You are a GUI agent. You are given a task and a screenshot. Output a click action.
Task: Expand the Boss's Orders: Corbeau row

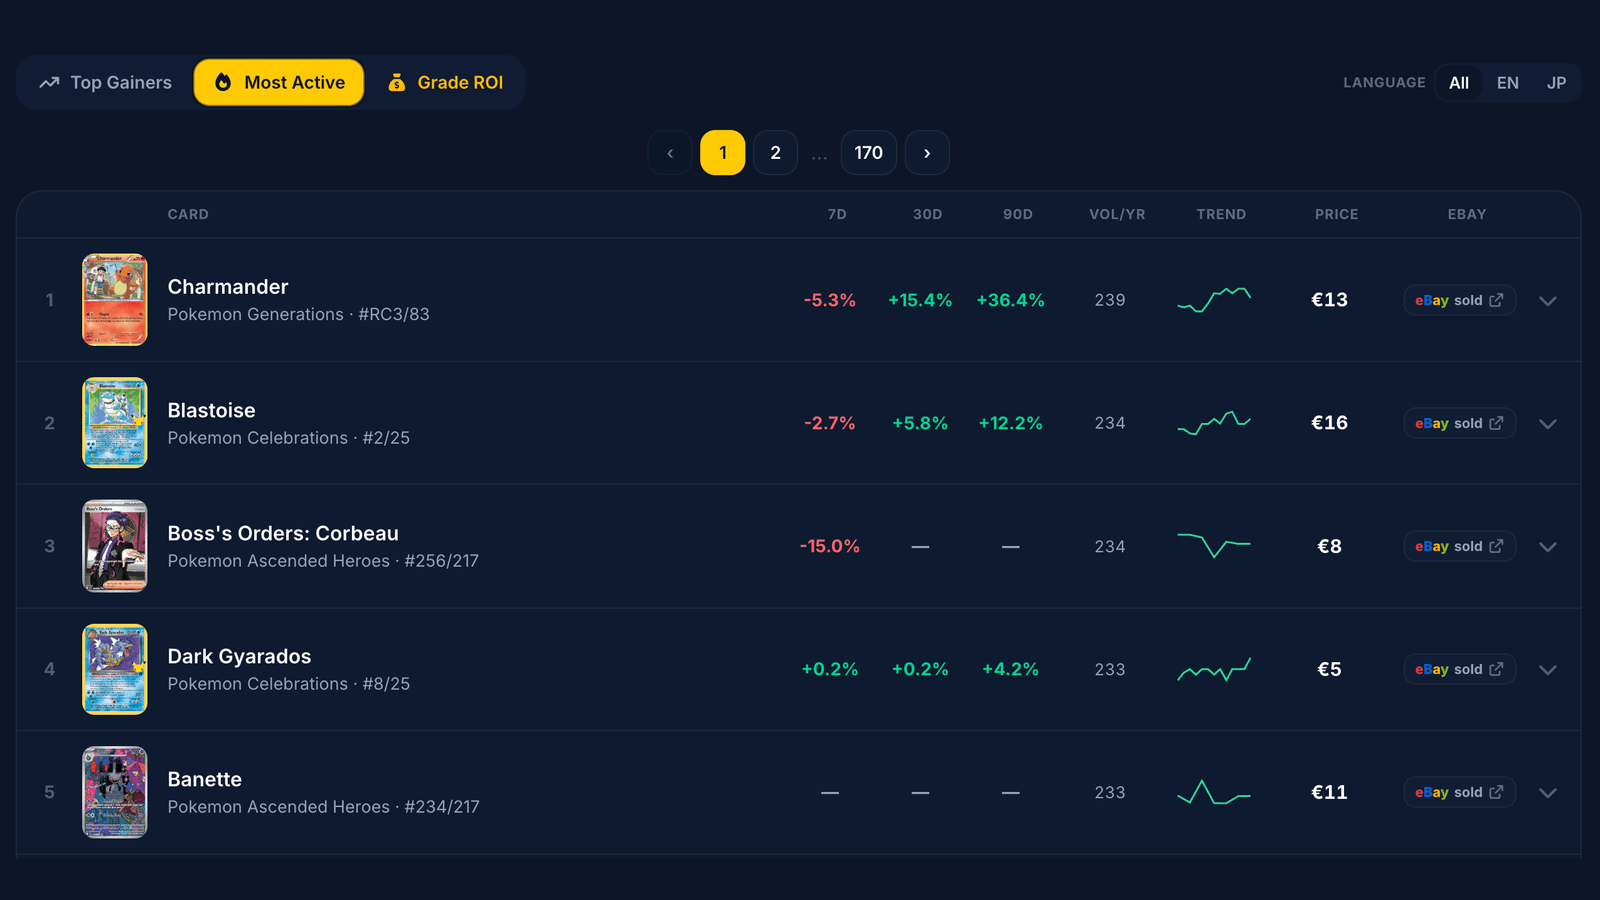click(x=1548, y=547)
